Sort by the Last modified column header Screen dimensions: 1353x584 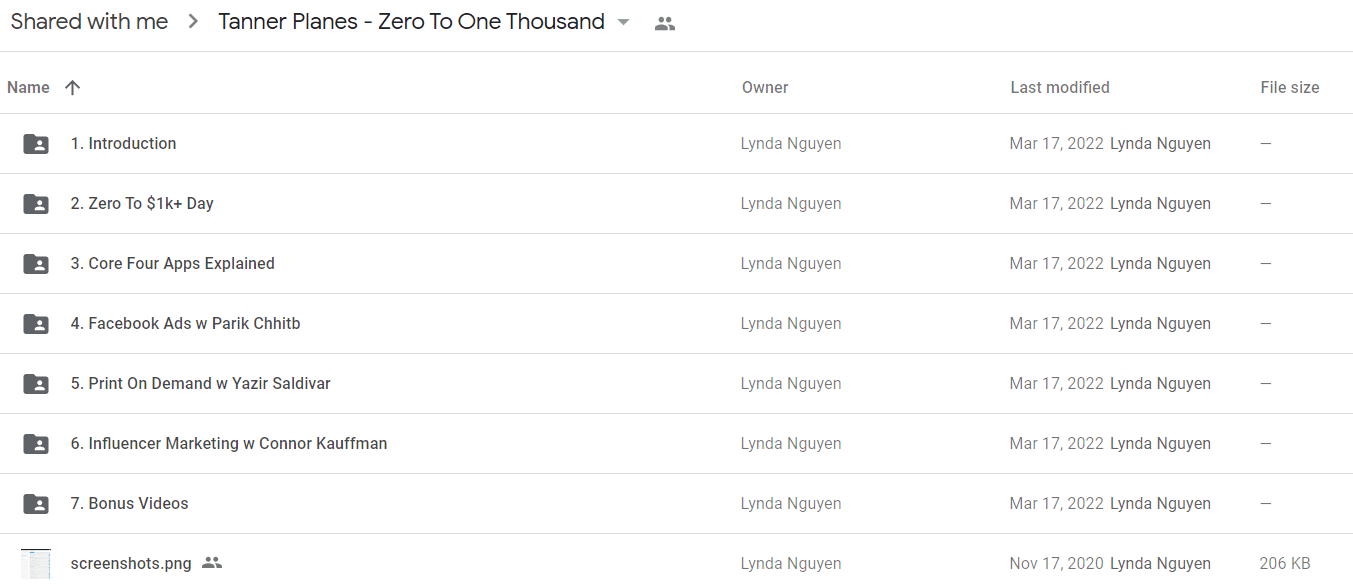point(1060,88)
